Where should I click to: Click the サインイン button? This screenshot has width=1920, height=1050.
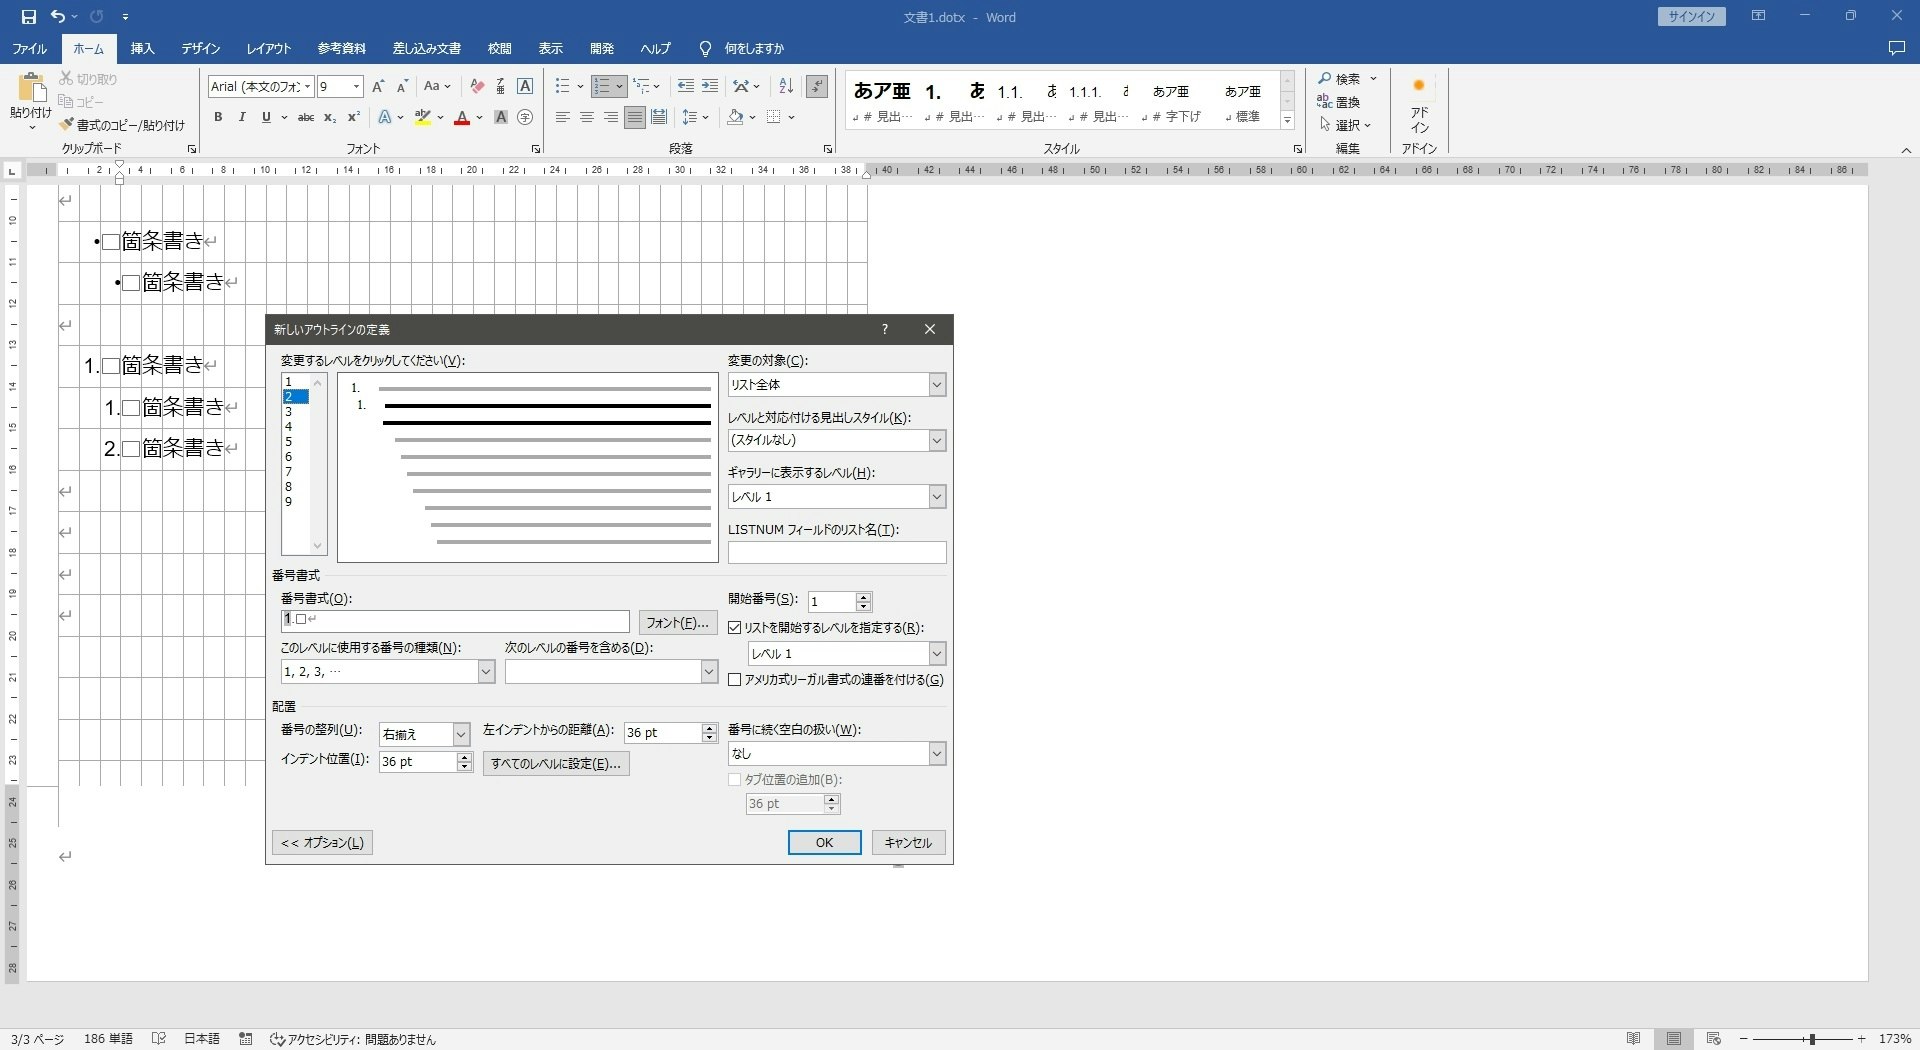click(1691, 17)
